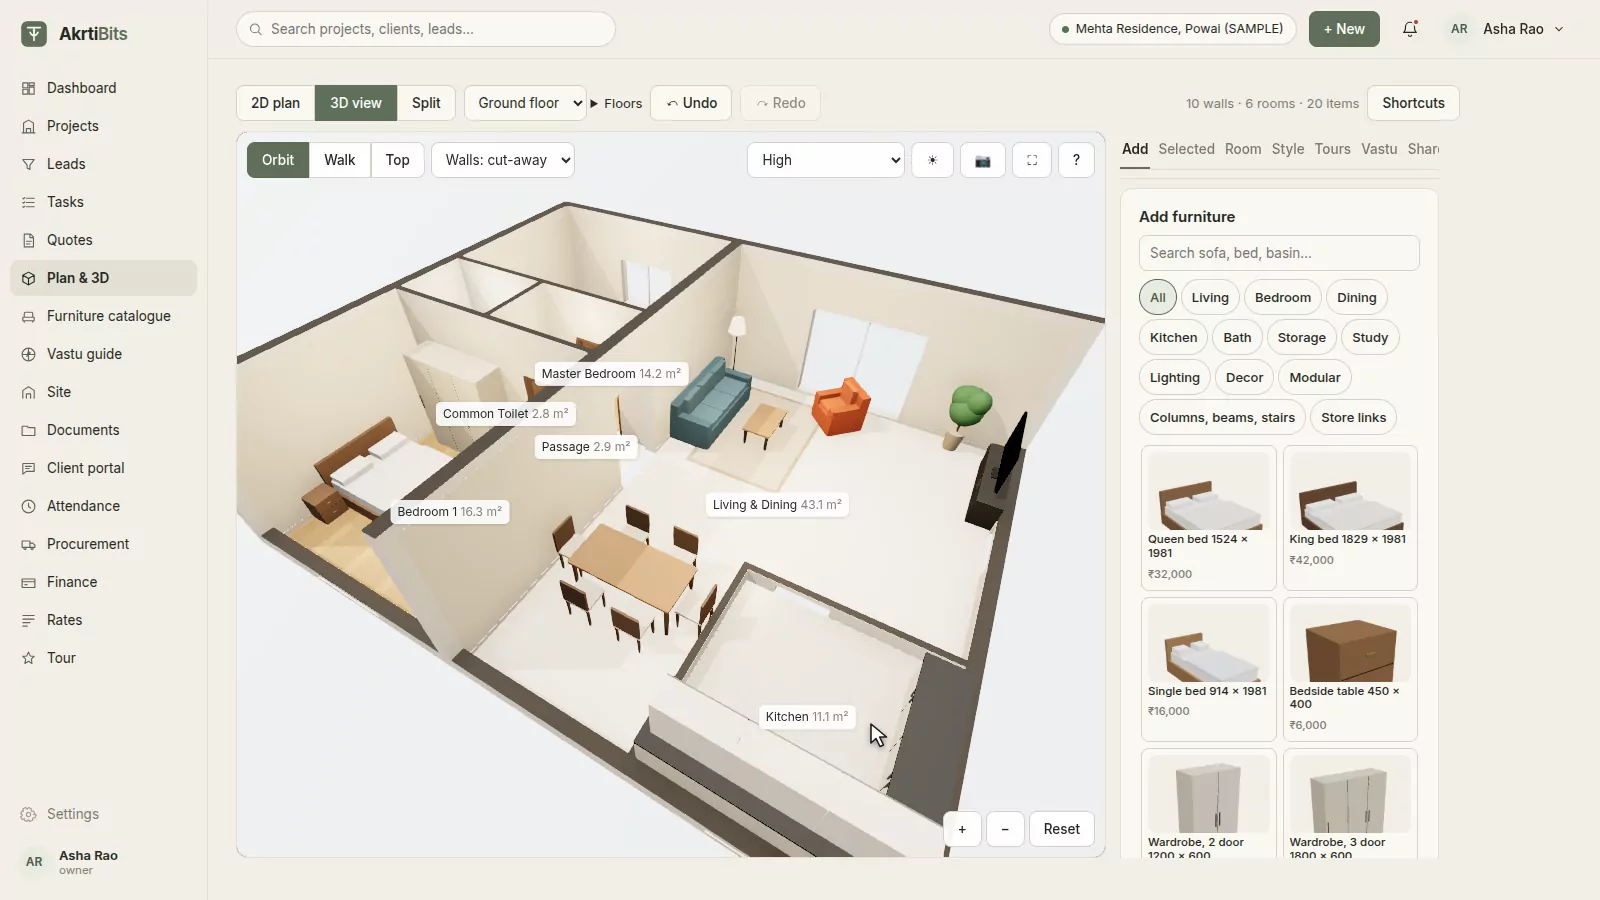Click the + New button
The height and width of the screenshot is (900, 1600).
coord(1344,29)
